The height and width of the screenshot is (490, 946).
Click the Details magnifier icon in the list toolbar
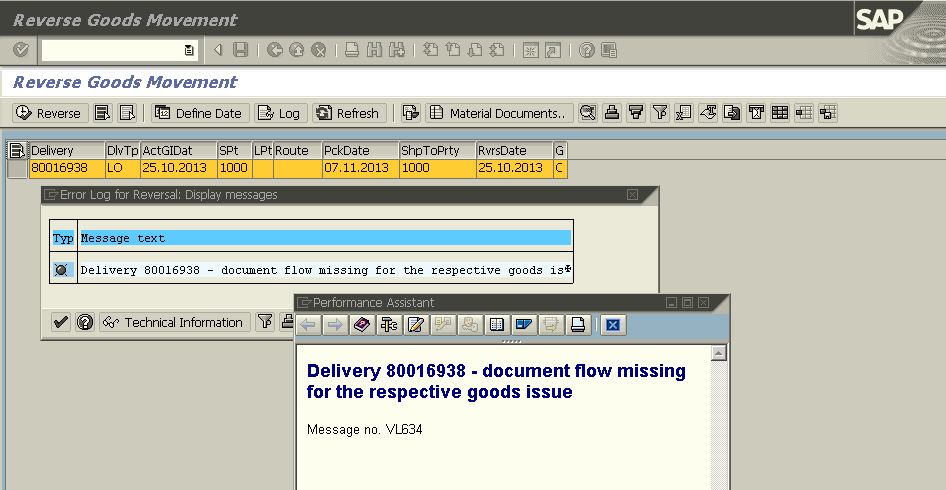[x=588, y=113]
